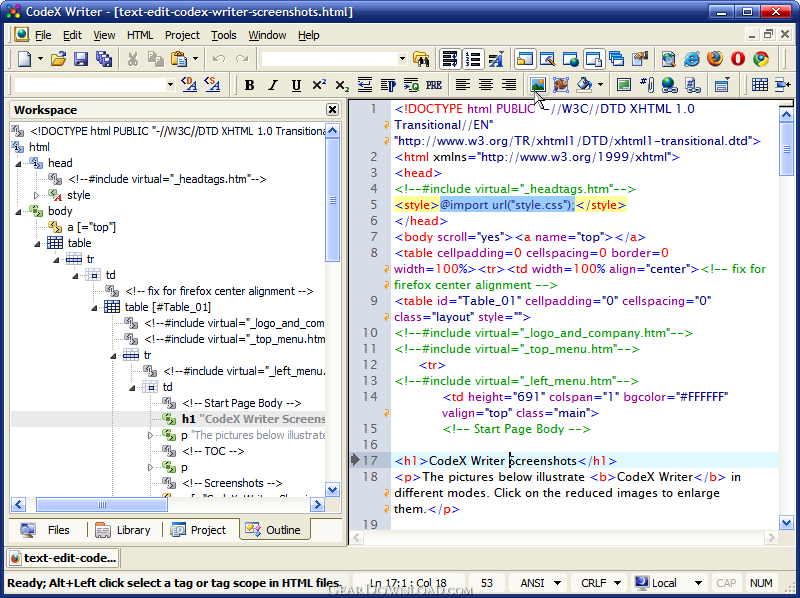The height and width of the screenshot is (598, 800).
Task: Expand the style node in outline tree
Action: pos(37,195)
